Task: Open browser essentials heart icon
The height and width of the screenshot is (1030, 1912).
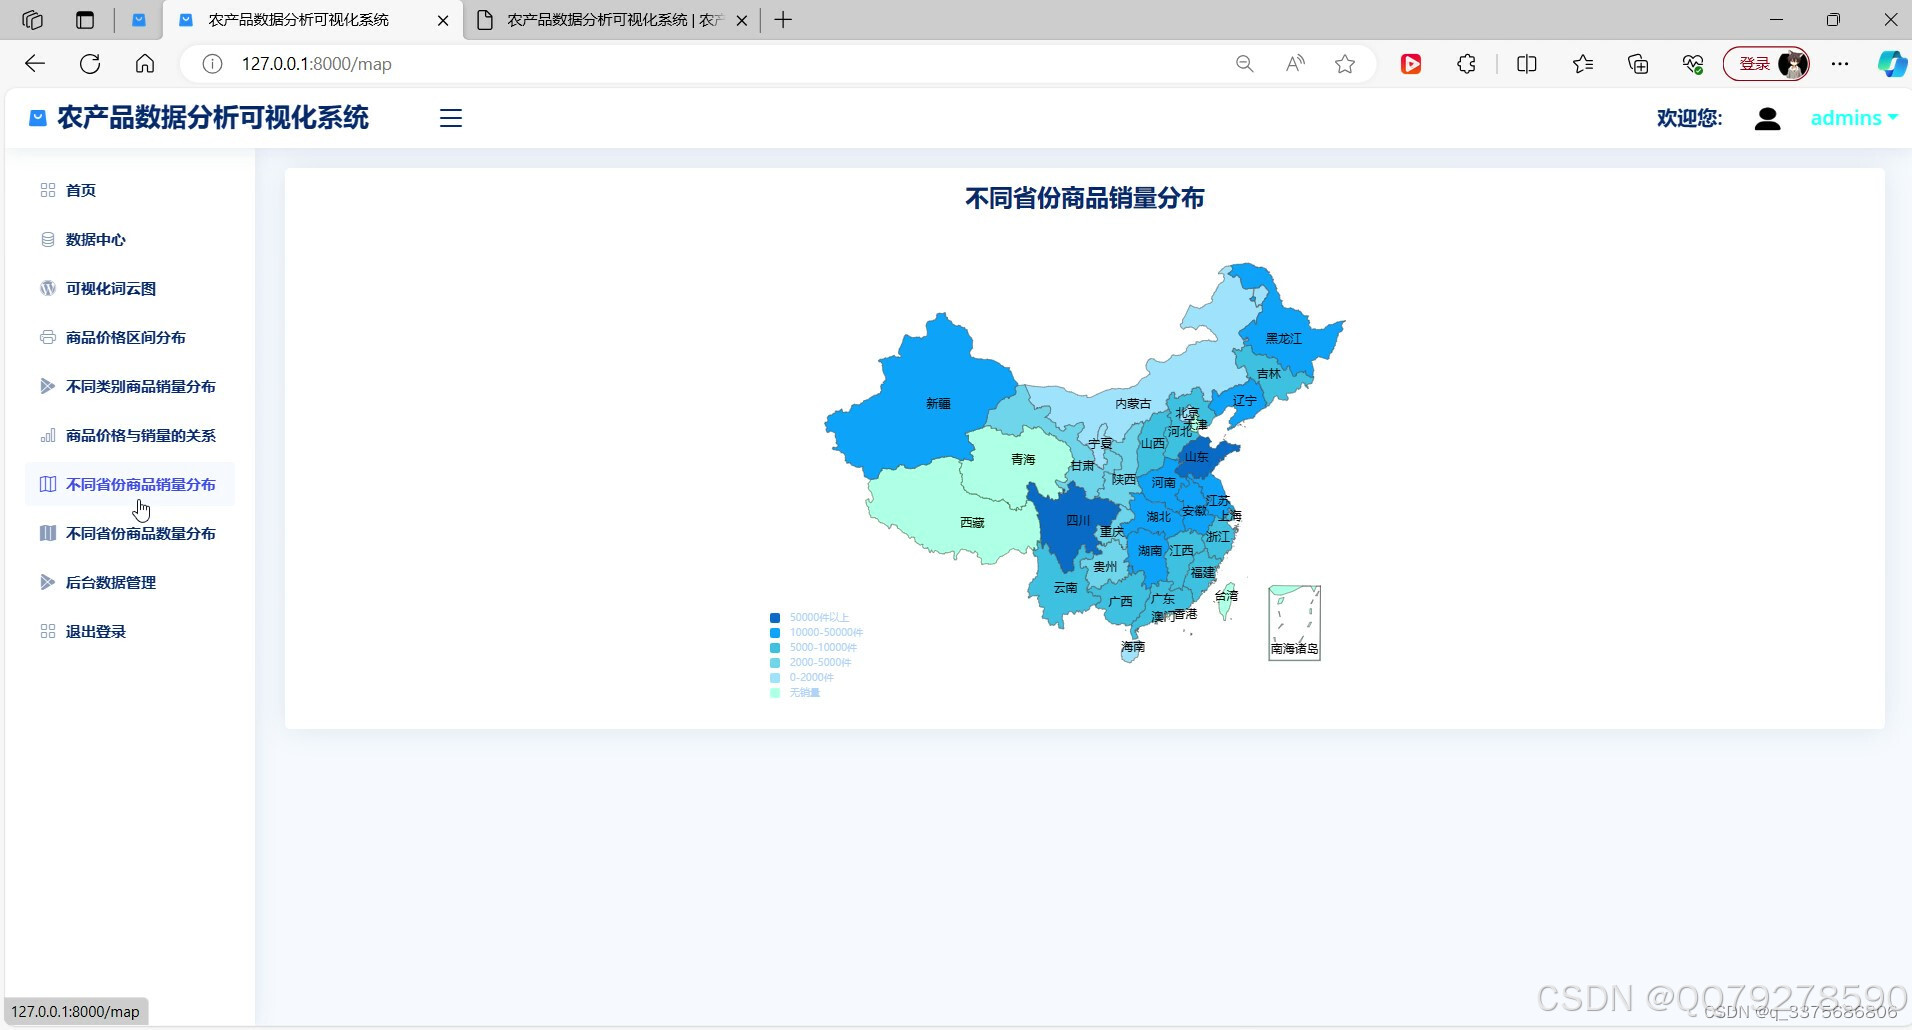Action: (x=1693, y=64)
